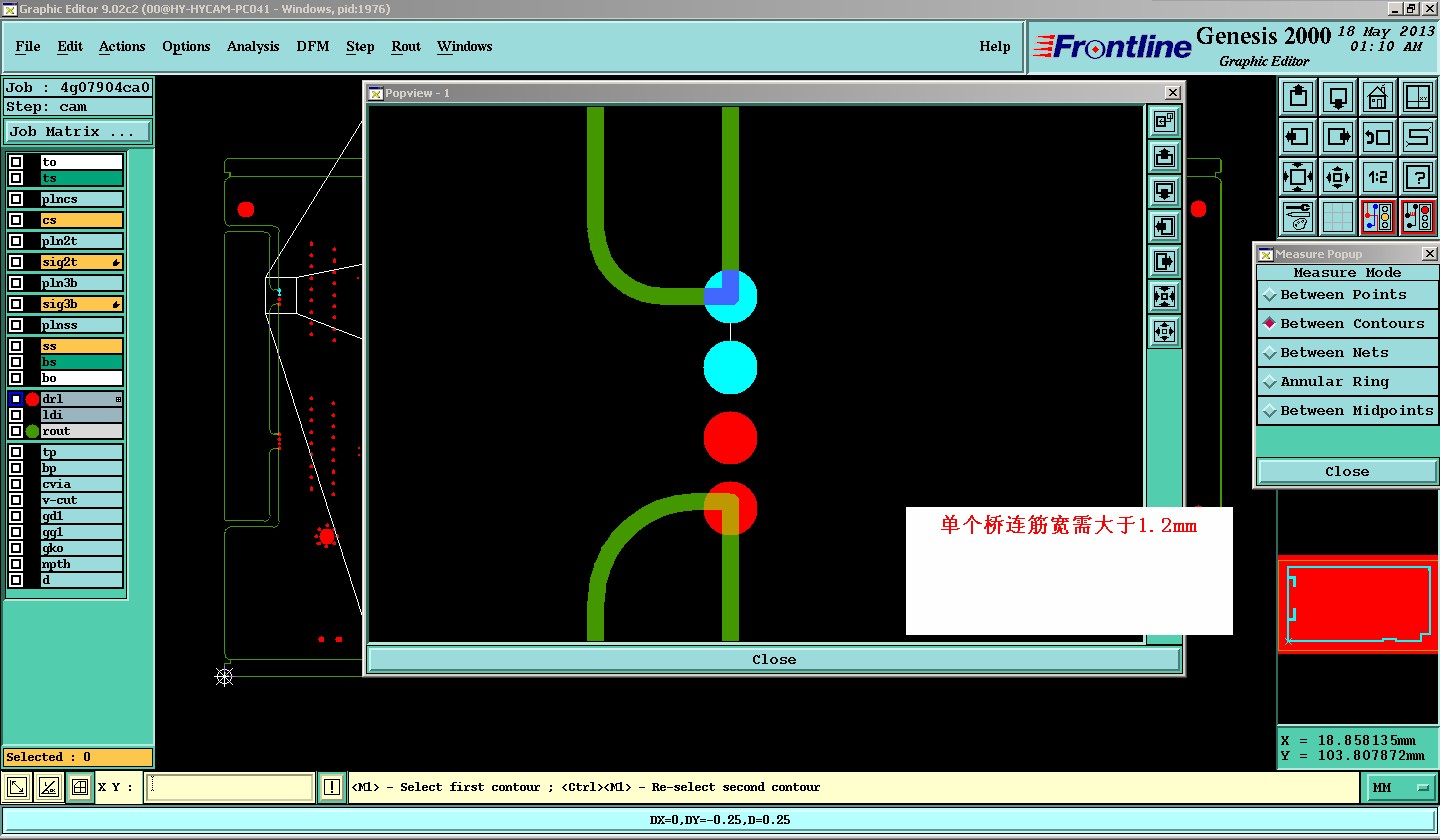Click the previous view return icon
Image resolution: width=1440 pixels, height=840 pixels.
pyautogui.click(x=1378, y=137)
